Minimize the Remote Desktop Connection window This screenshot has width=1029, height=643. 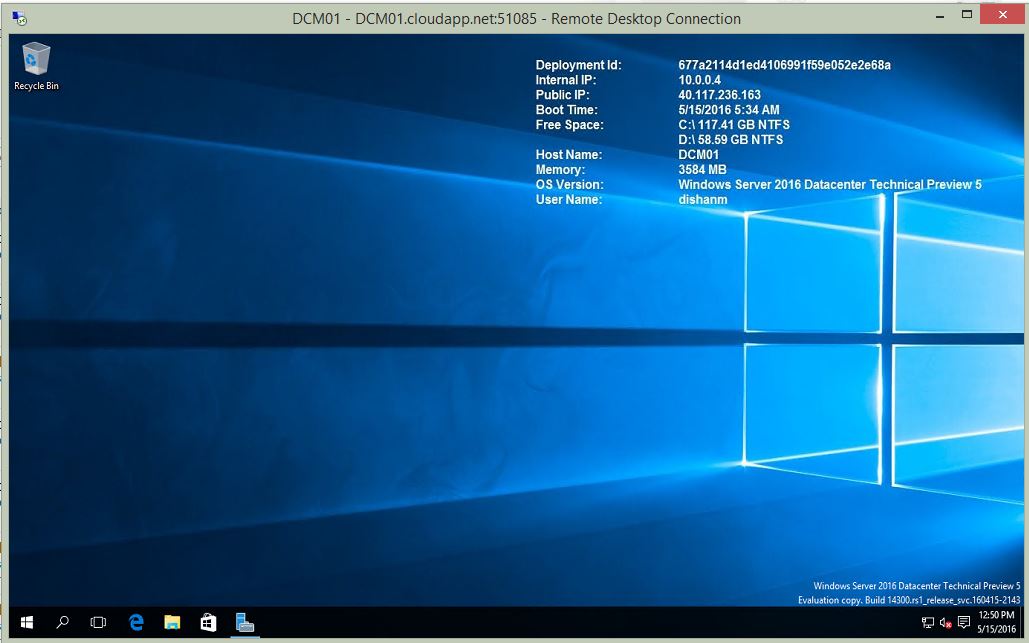tap(940, 14)
